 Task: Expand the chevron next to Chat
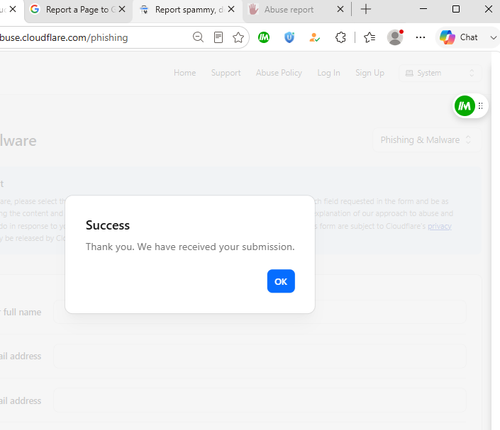click(x=493, y=38)
